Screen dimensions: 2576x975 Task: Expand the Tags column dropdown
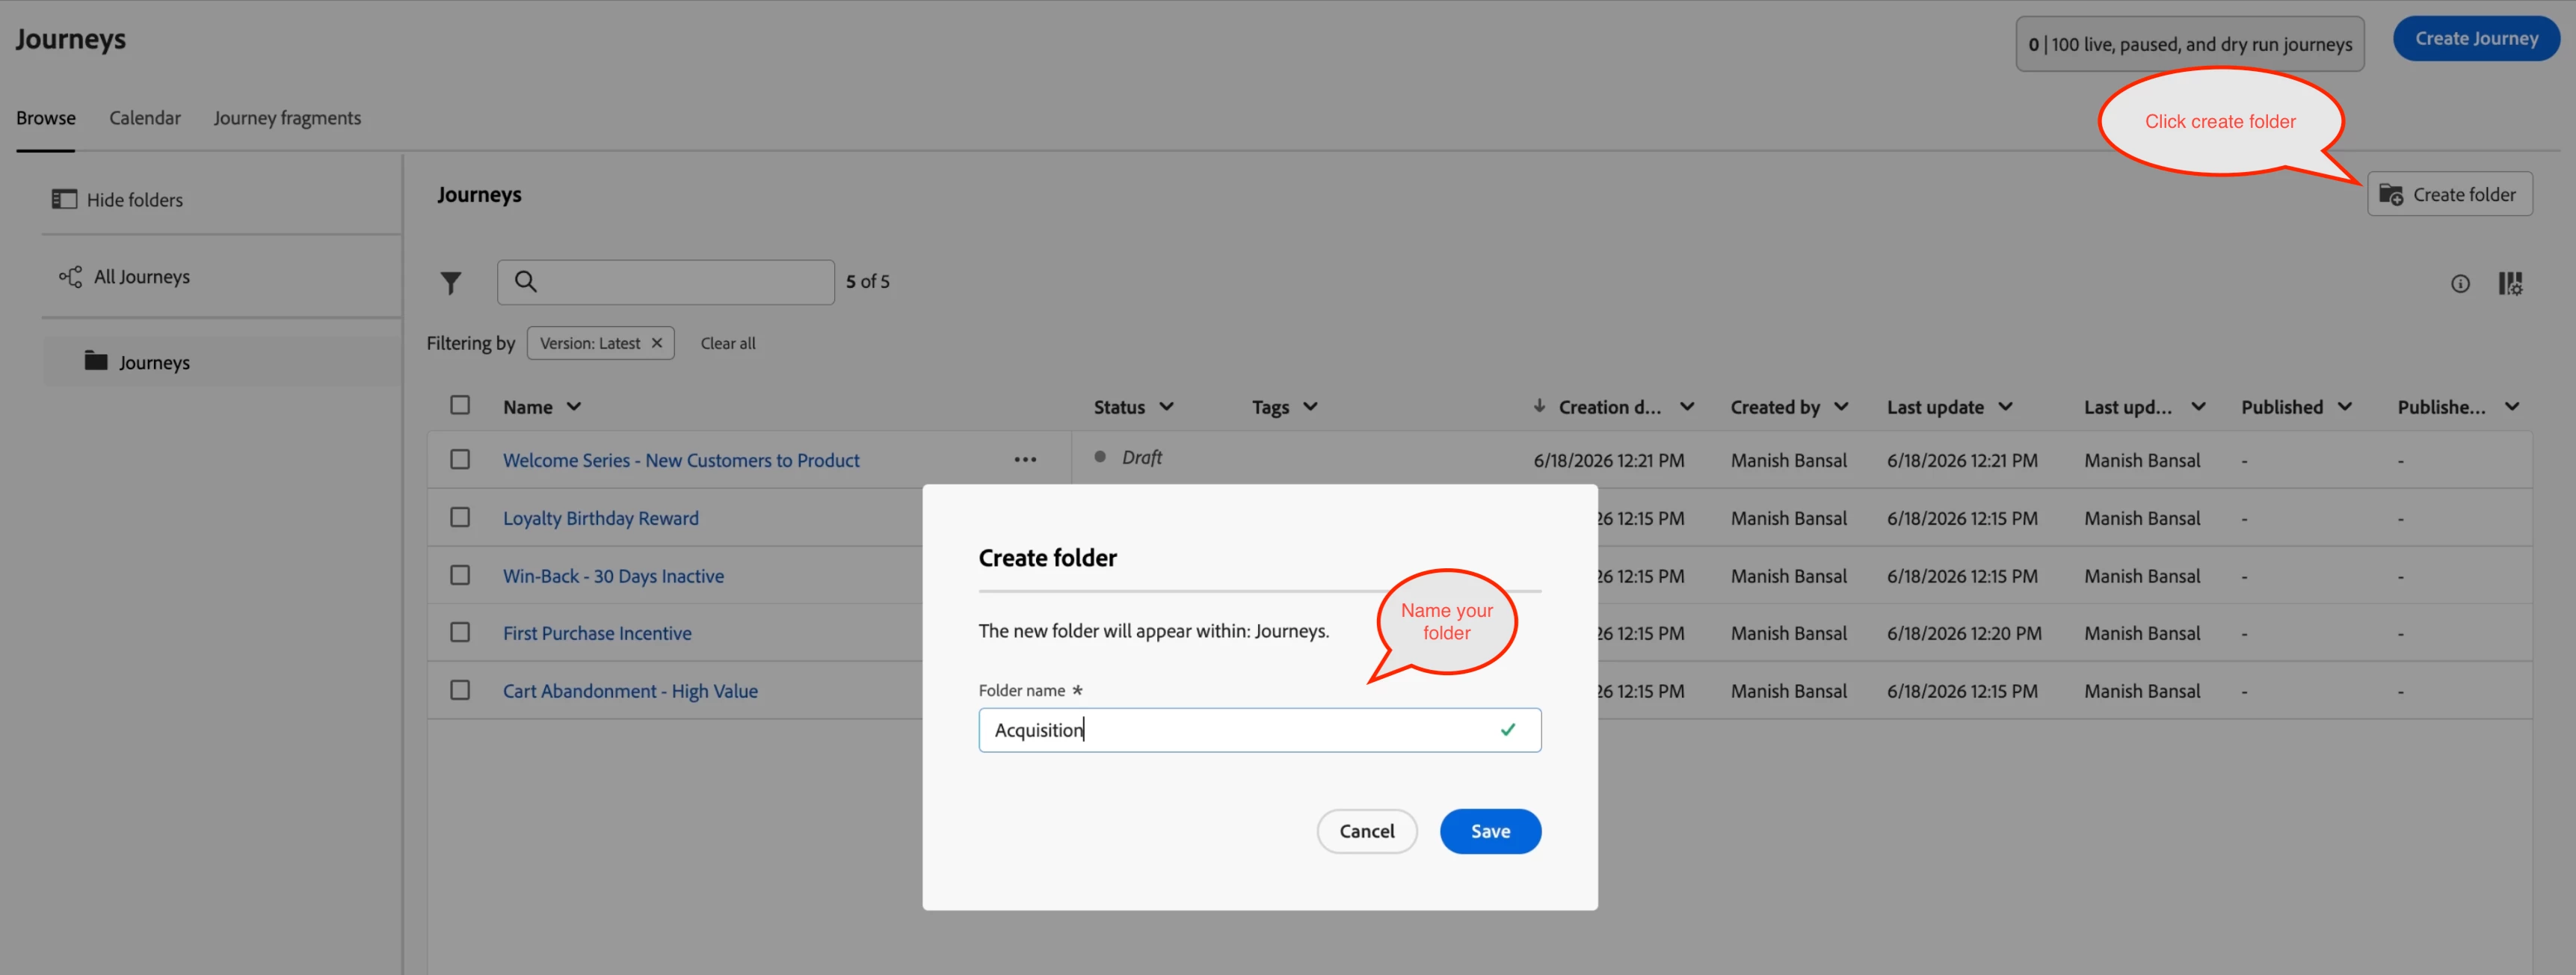1310,407
